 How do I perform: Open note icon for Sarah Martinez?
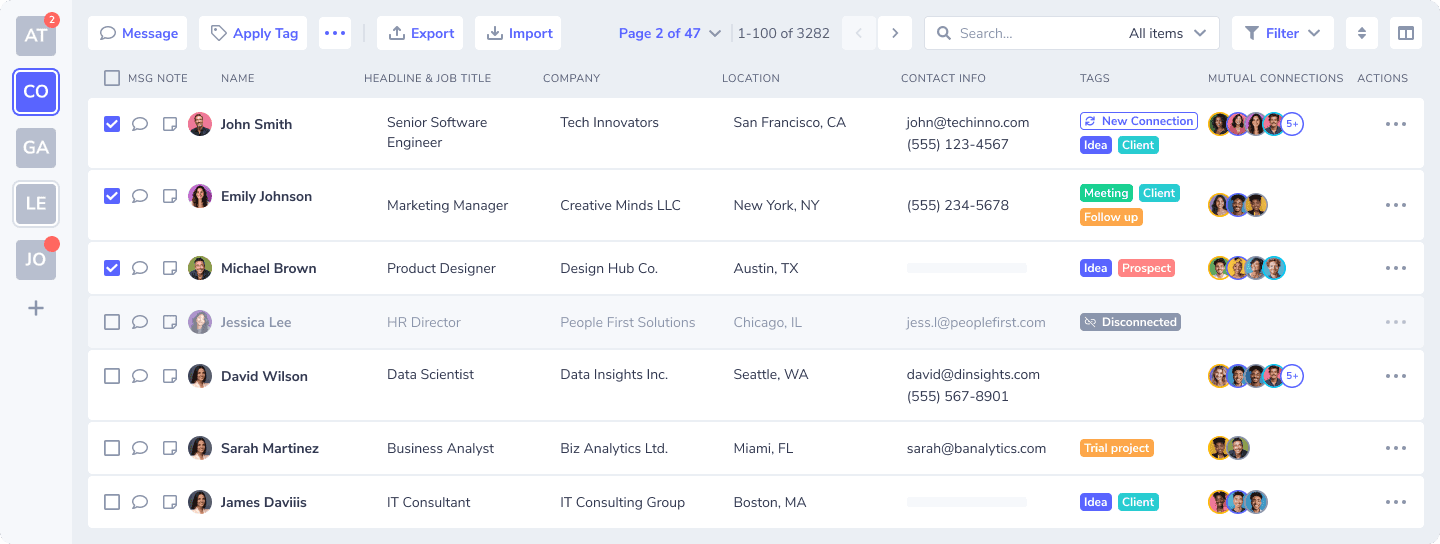click(x=170, y=448)
